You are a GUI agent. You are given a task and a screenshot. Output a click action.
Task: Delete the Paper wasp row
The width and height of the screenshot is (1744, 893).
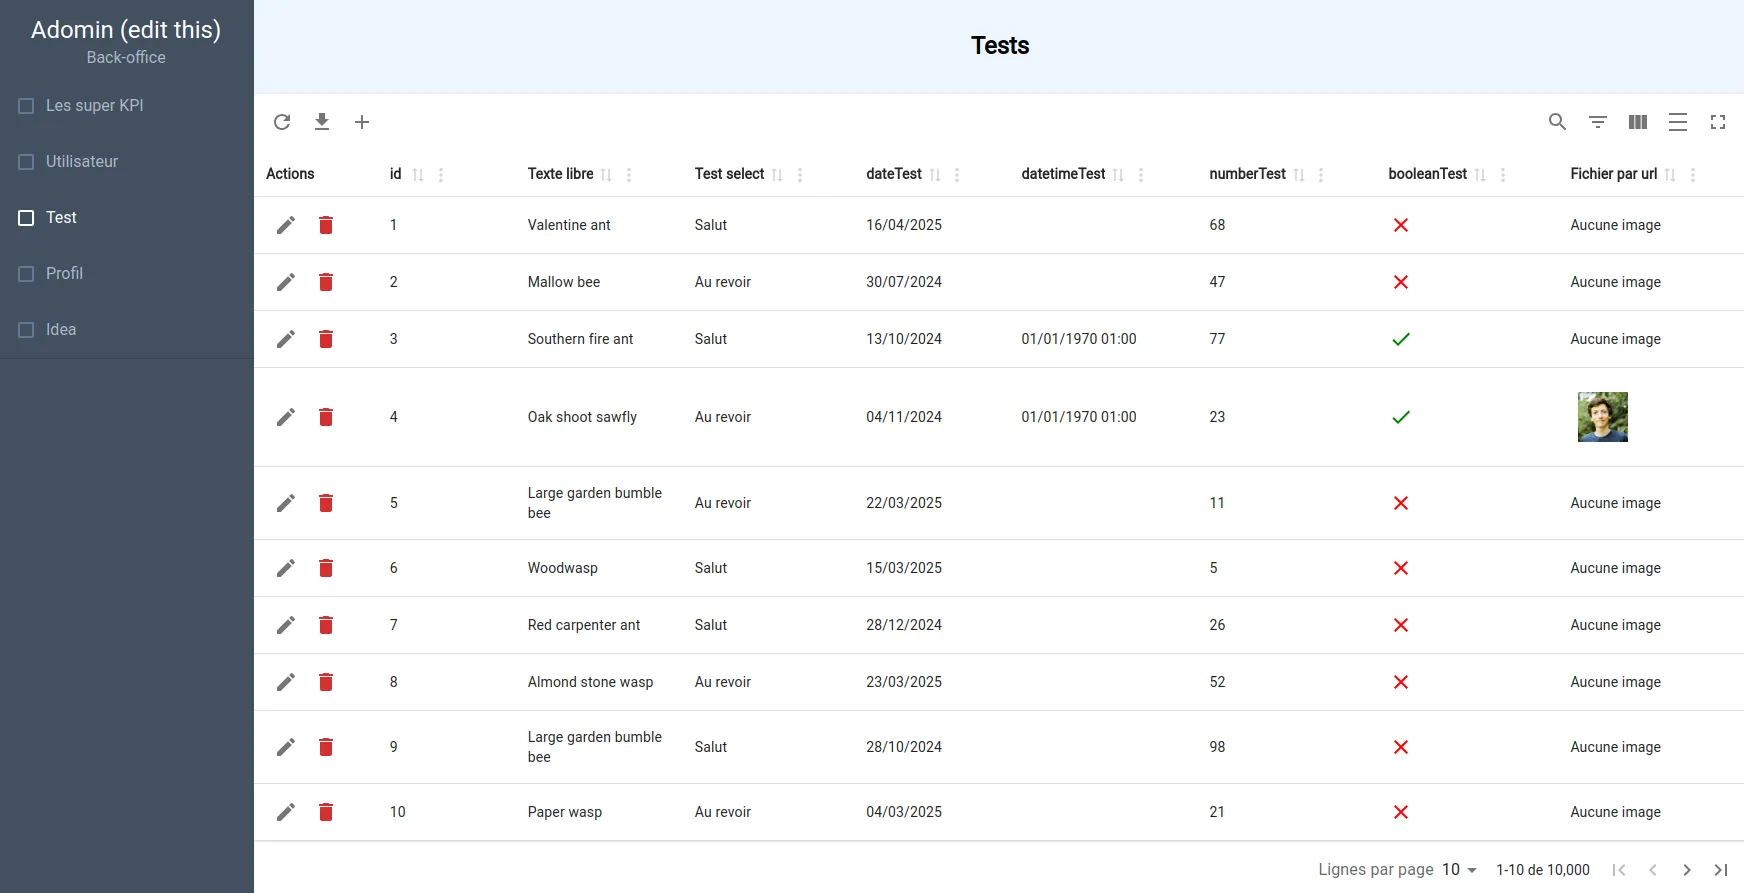pos(326,812)
